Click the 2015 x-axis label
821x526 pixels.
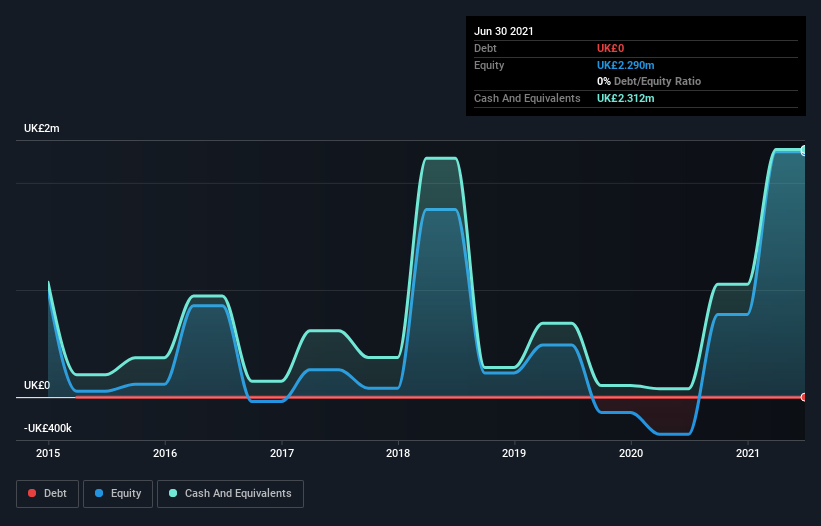point(48,453)
